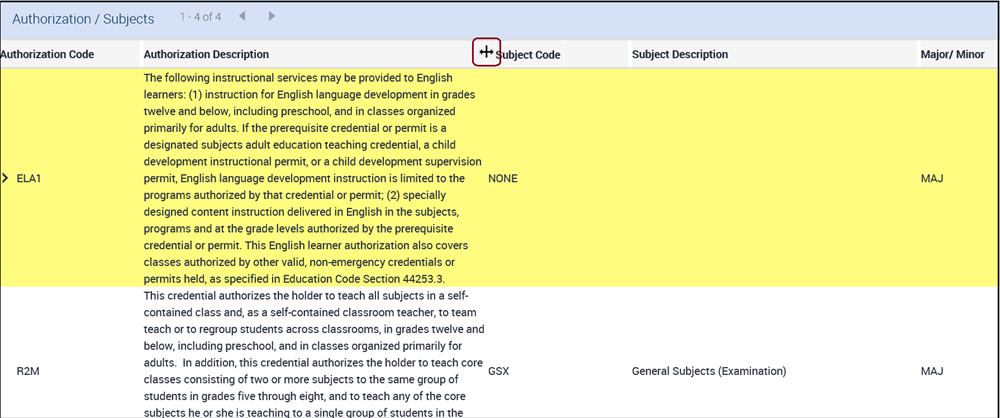Go to the next records page arrow

click(272, 17)
